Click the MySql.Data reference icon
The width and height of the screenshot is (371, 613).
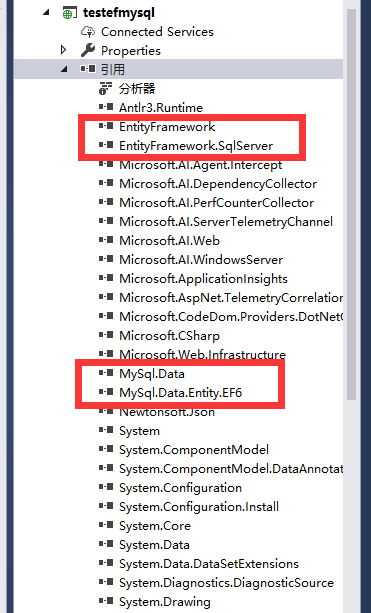tap(106, 373)
